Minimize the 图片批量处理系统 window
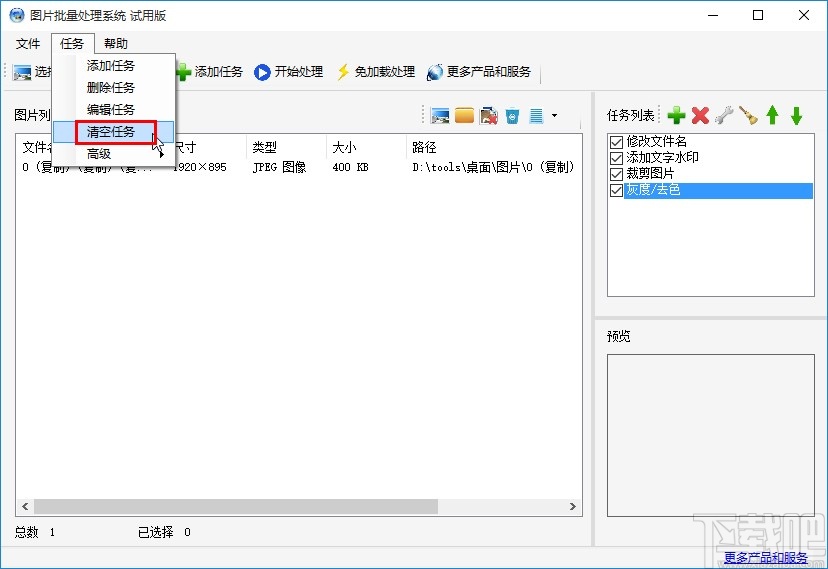 [x=713, y=15]
